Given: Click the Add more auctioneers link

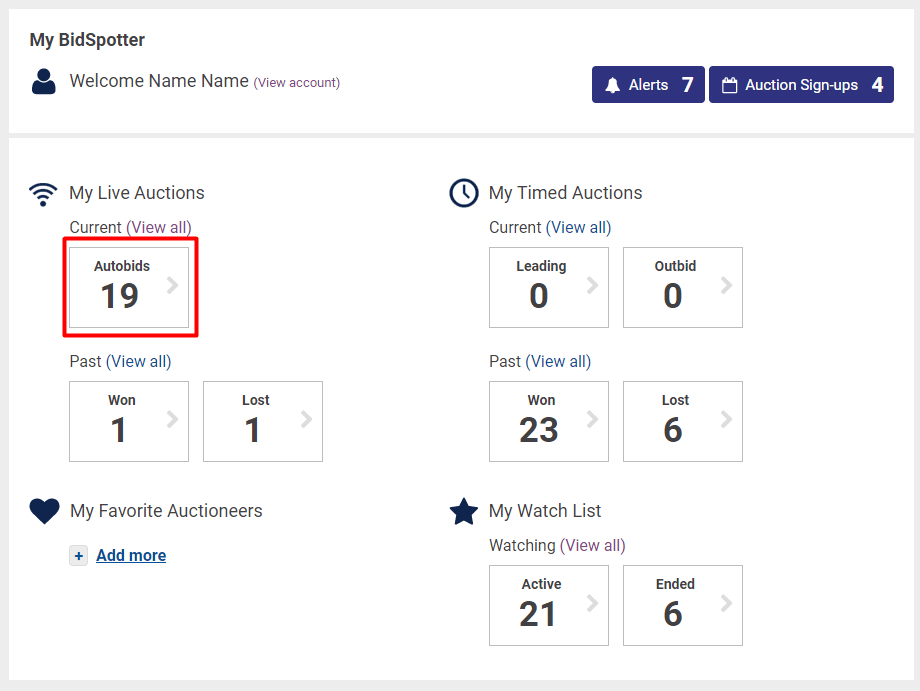Looking at the screenshot, I should (131, 556).
